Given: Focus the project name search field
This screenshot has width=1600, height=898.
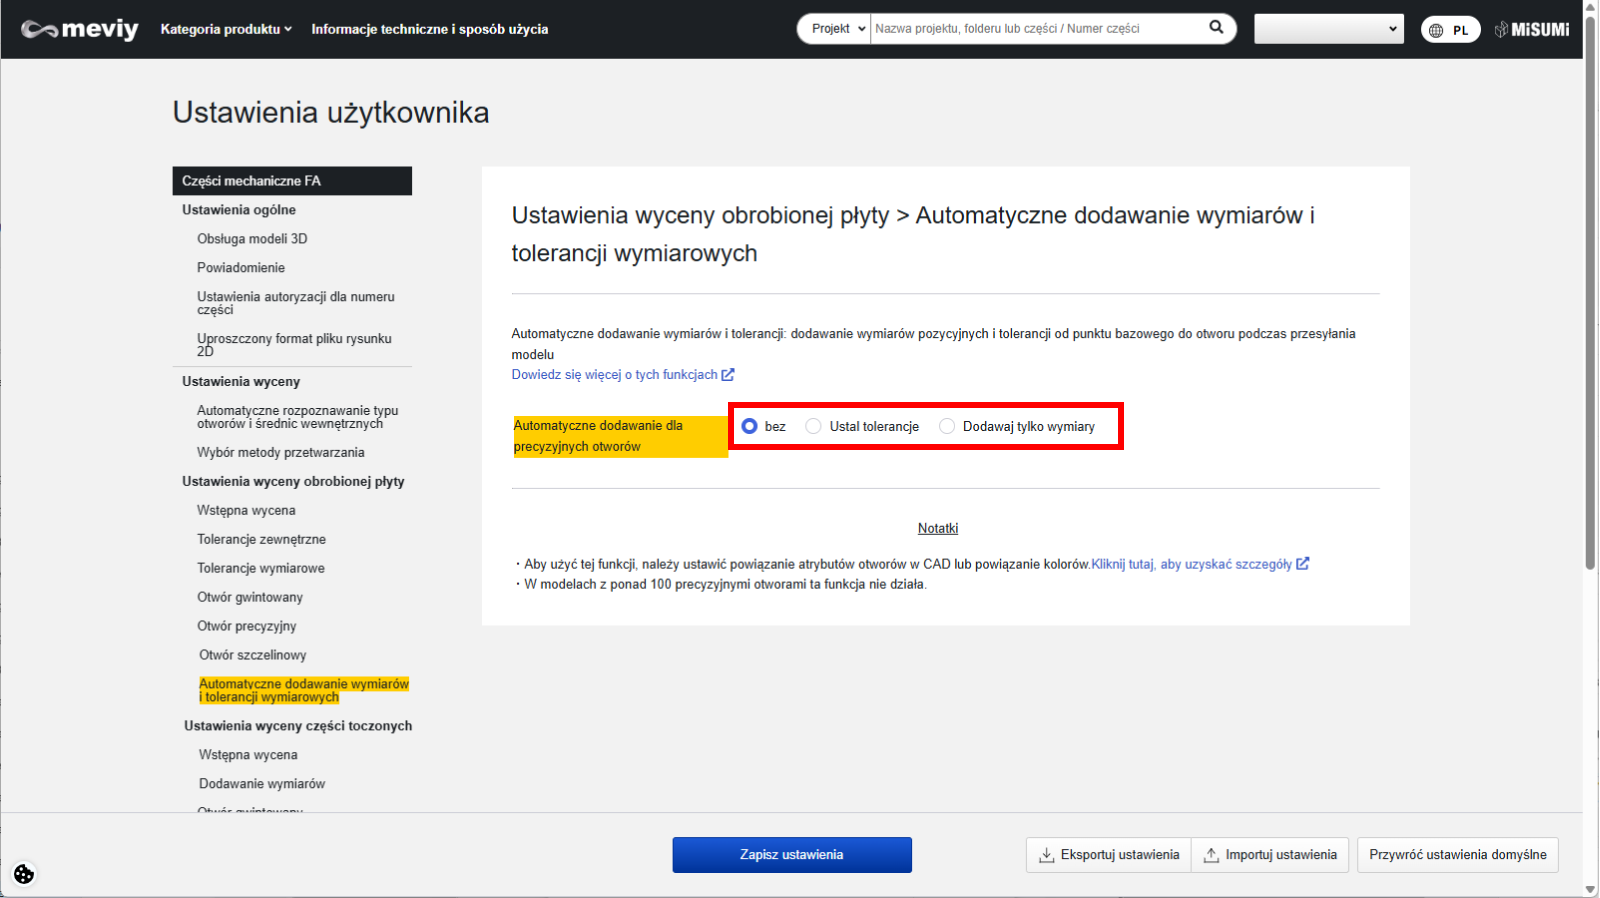Looking at the screenshot, I should (x=1035, y=29).
